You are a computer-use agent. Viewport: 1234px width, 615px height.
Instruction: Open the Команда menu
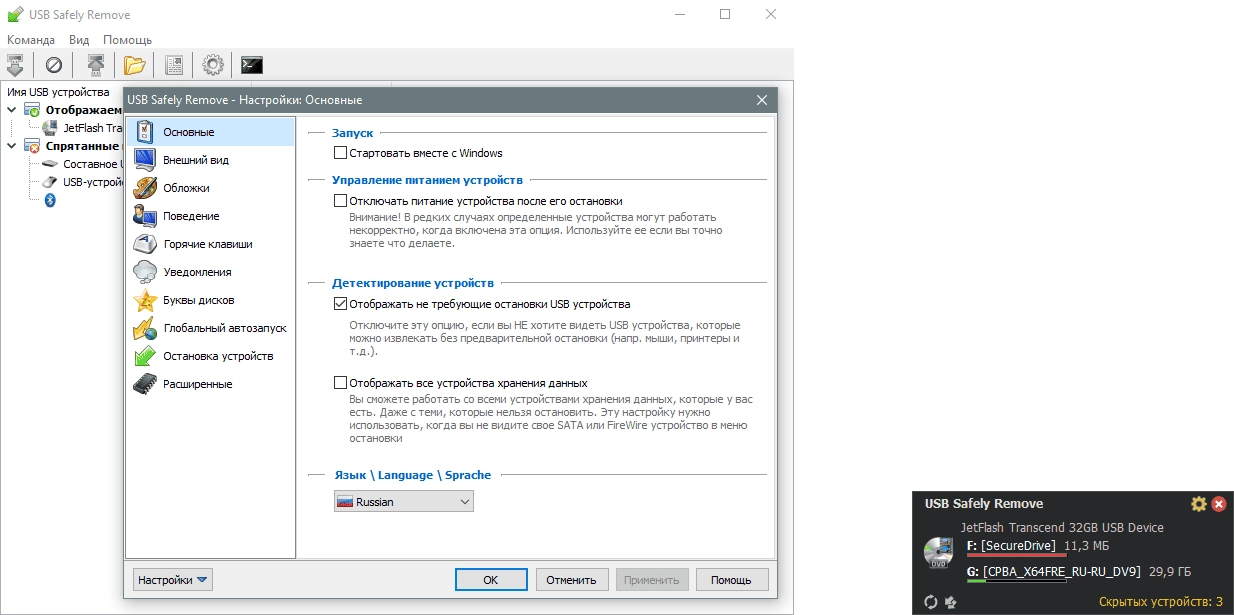point(31,39)
